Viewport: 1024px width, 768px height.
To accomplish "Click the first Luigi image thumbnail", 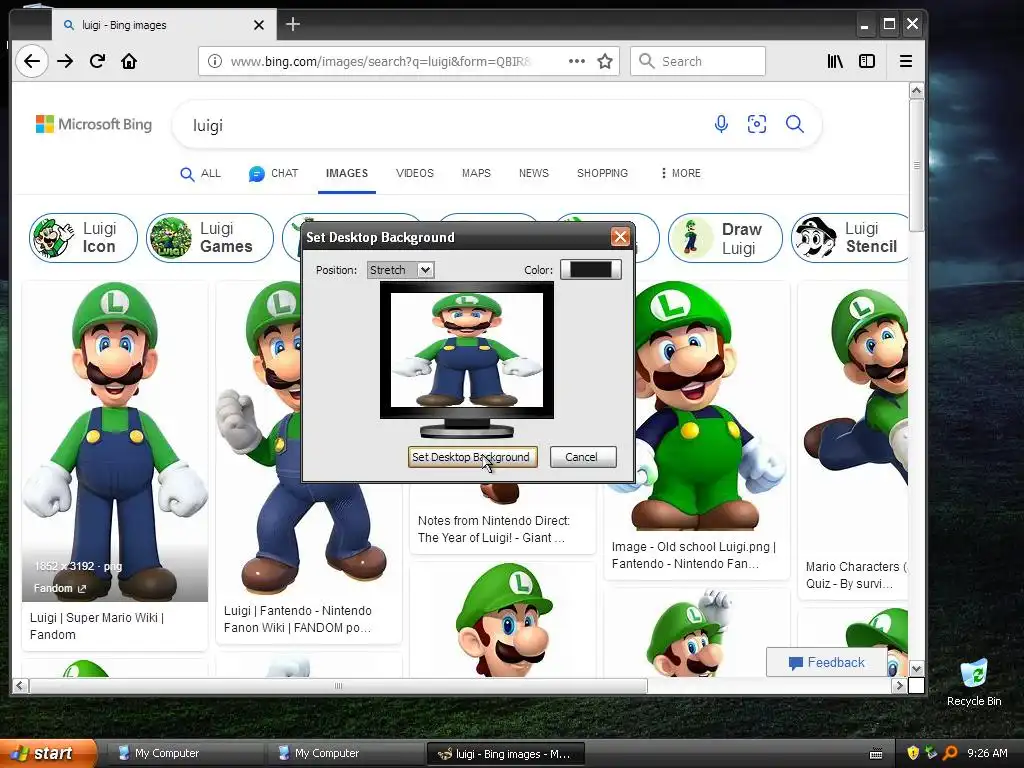I will (115, 441).
